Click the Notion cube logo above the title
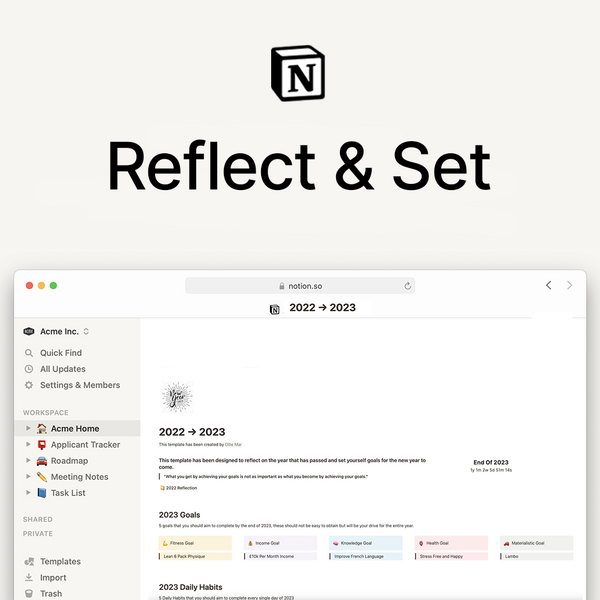Viewport: 600px width, 600px height. pyautogui.click(x=298, y=73)
